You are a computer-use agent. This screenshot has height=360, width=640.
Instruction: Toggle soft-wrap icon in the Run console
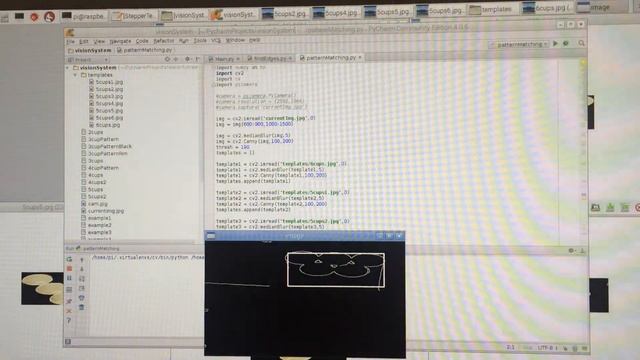(x=82, y=279)
